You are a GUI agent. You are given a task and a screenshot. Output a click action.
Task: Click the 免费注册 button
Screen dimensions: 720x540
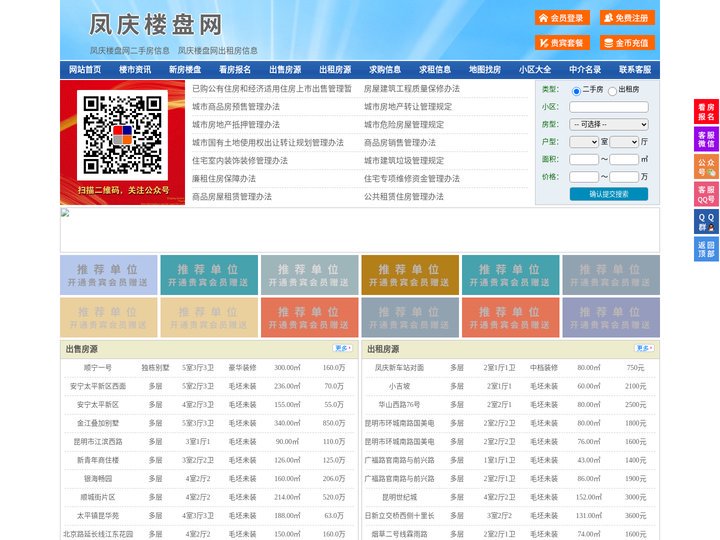pyautogui.click(x=627, y=18)
